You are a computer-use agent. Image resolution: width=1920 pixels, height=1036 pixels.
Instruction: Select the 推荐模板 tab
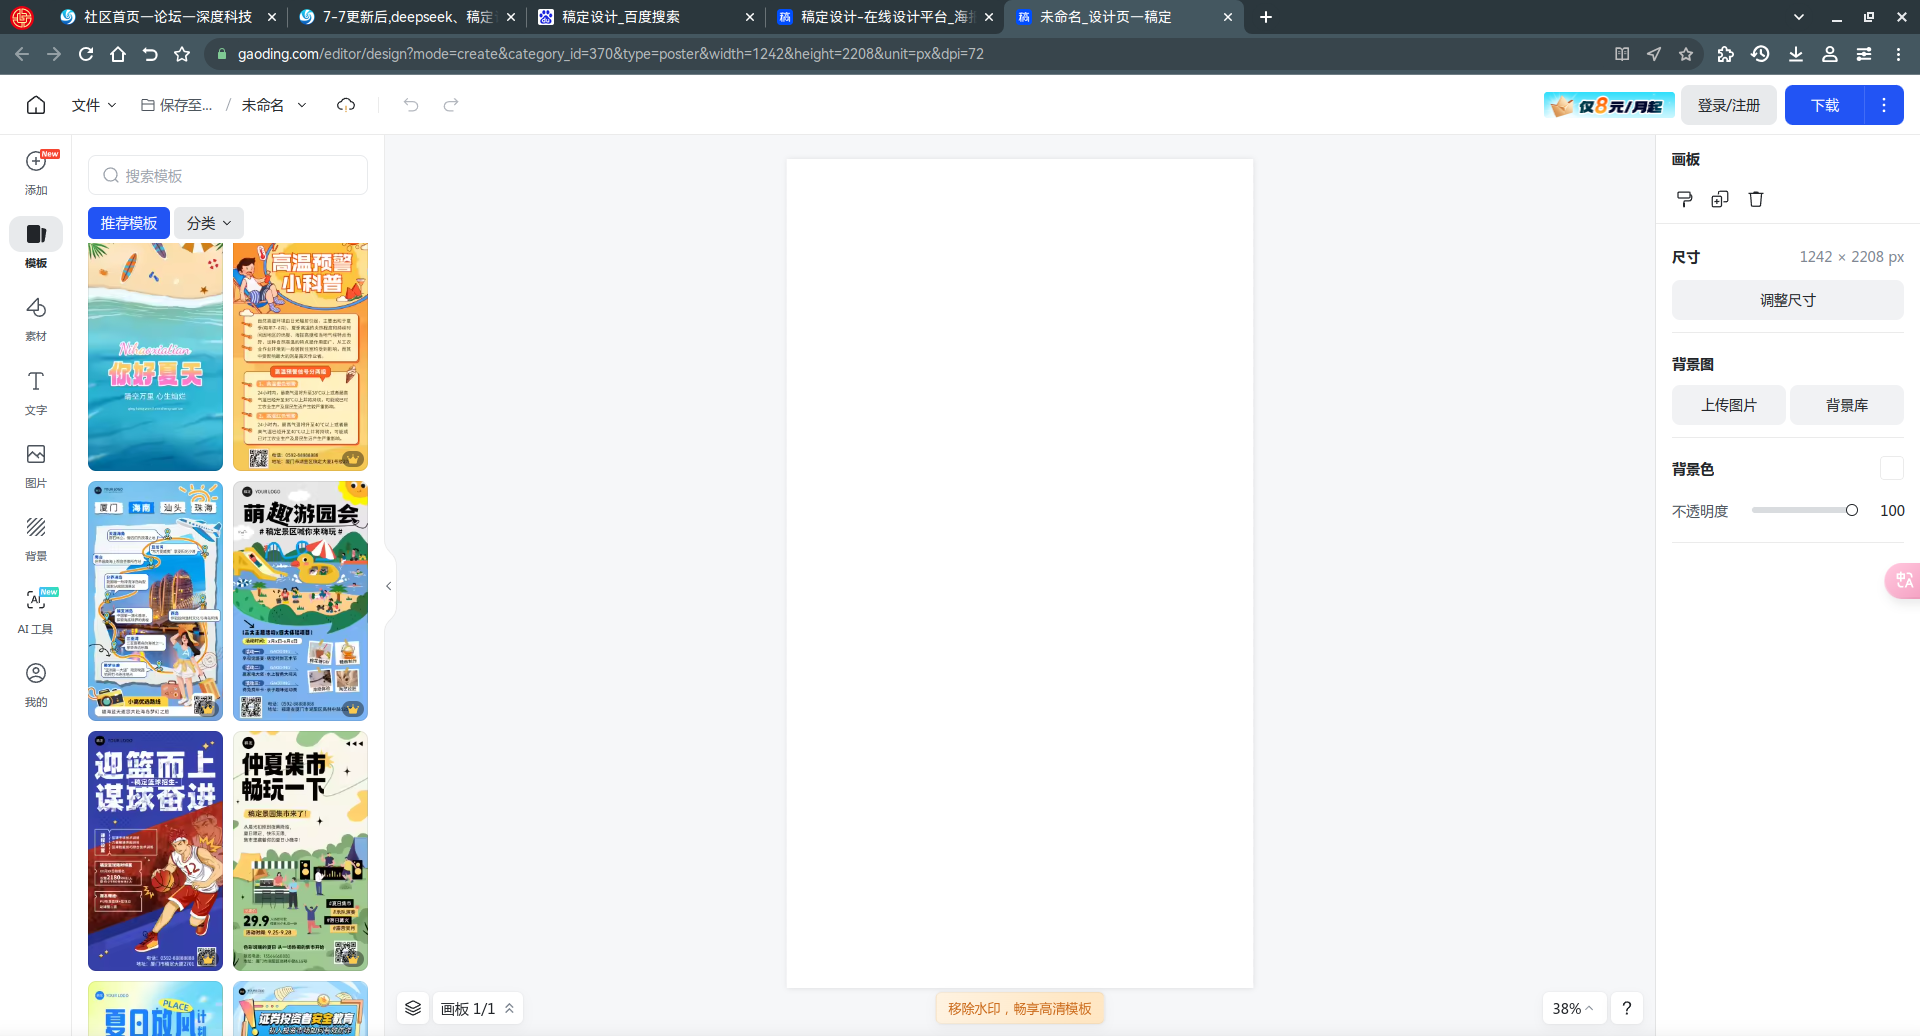tap(129, 223)
